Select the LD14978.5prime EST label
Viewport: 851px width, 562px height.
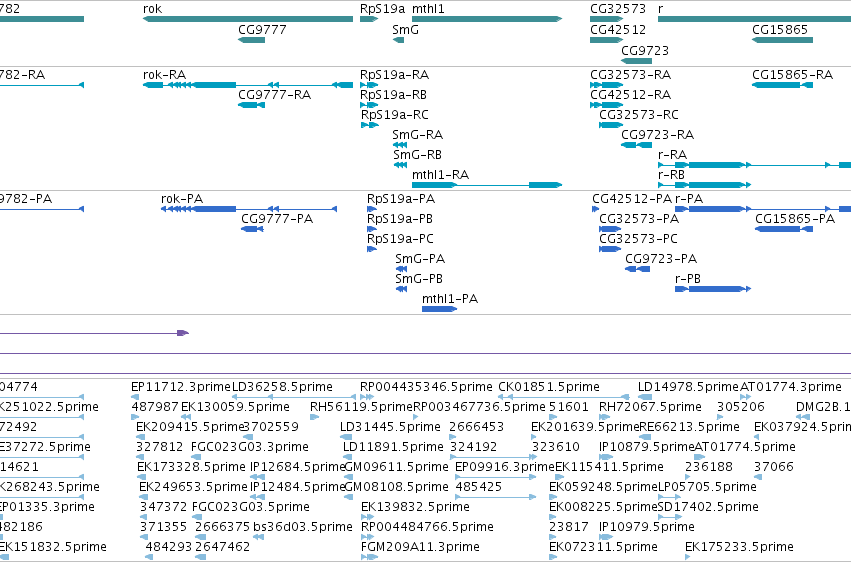[x=688, y=387]
